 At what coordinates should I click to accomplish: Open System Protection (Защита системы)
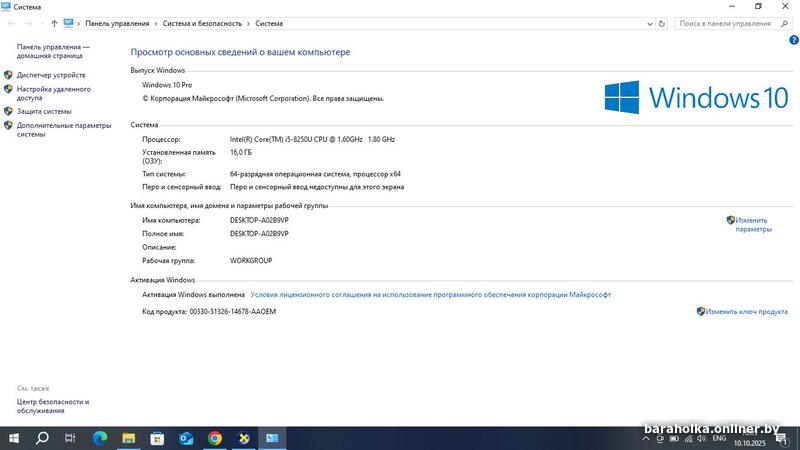[44, 111]
